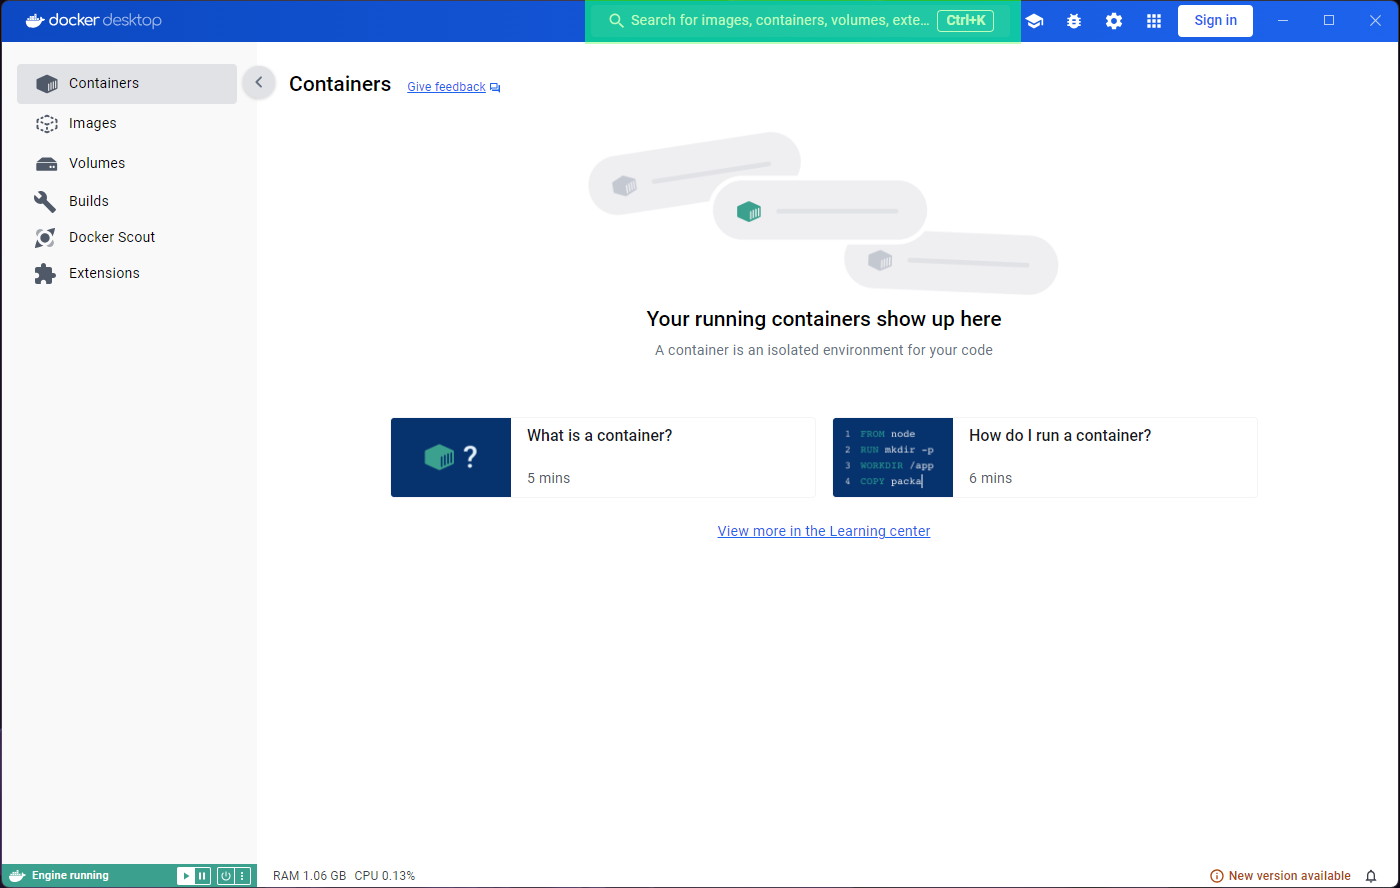Click the Sign in button

click(1215, 21)
